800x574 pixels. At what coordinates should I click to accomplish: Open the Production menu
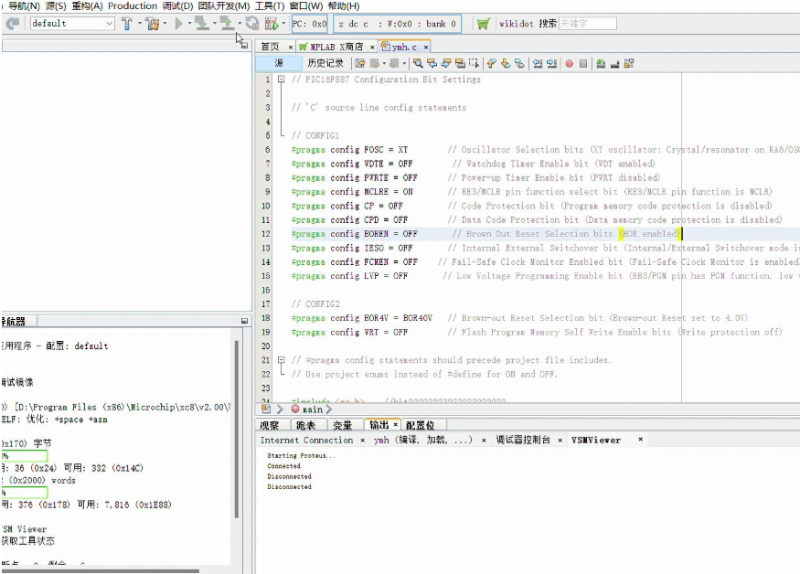click(132, 6)
